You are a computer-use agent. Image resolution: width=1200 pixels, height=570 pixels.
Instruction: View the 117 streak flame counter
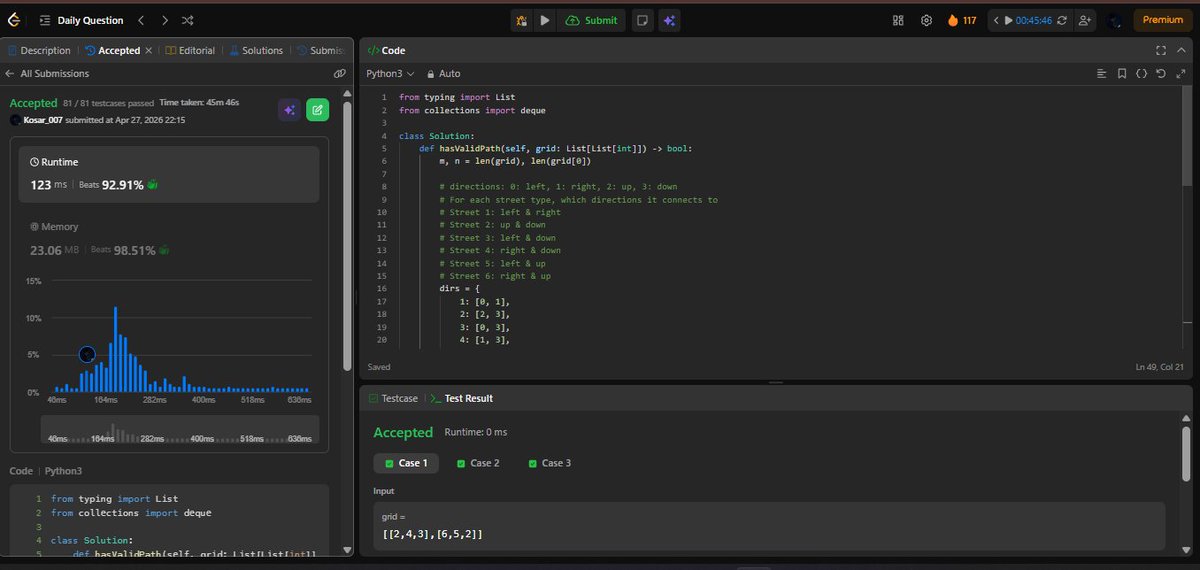[962, 20]
